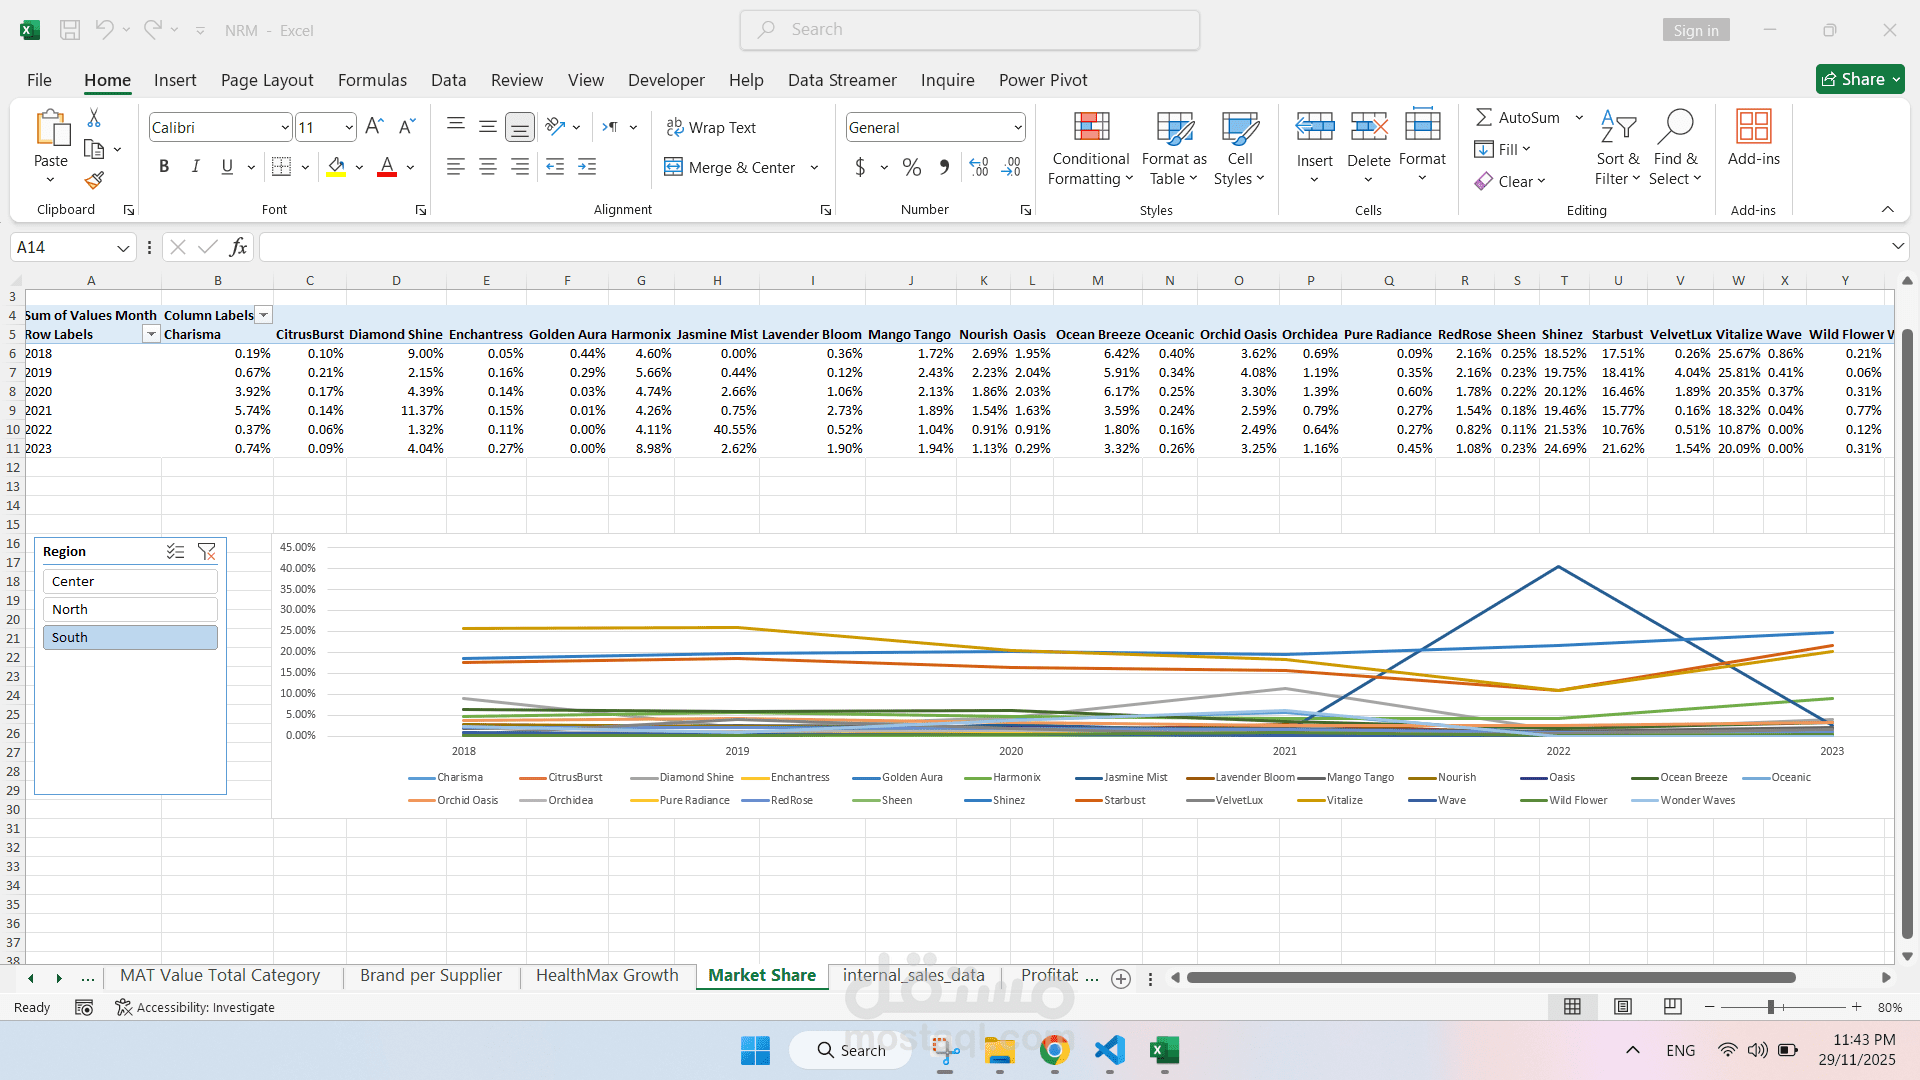This screenshot has height=1080, width=1920.
Task: Open the font size dropdown
Action: 349,128
